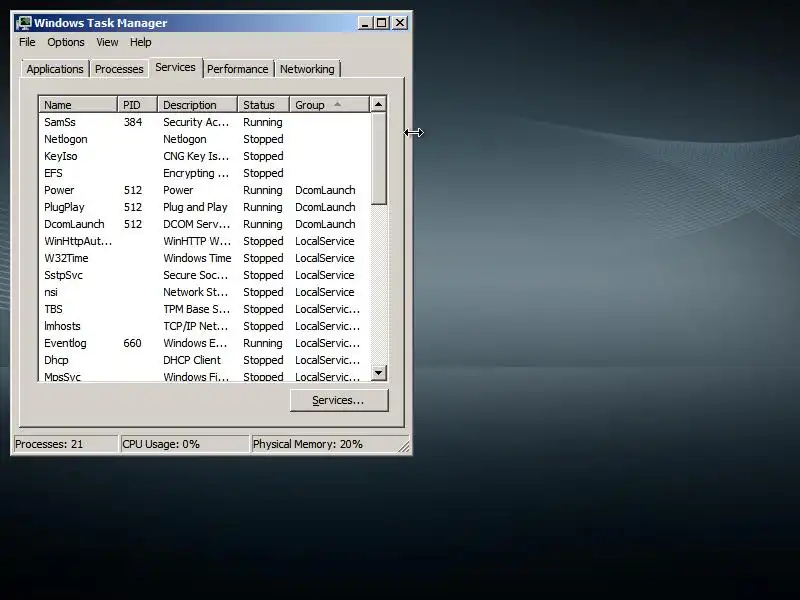This screenshot has height=600, width=800.
Task: Switch to the Applications tab
Action: coord(55,69)
